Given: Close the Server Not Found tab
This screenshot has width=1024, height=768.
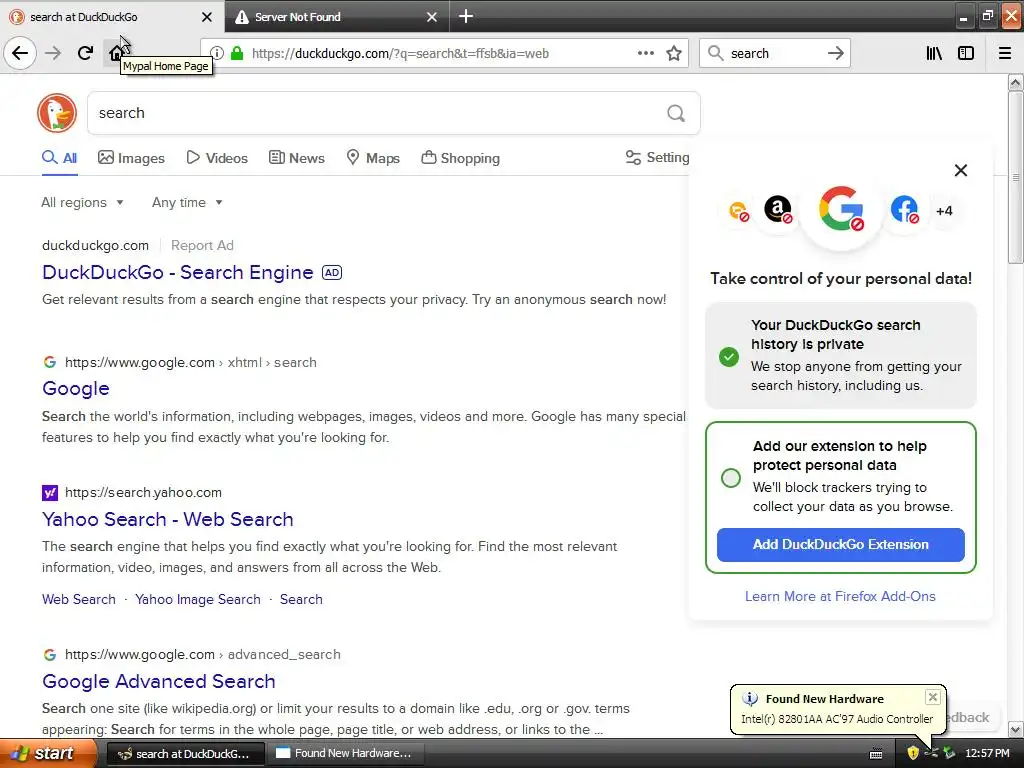Looking at the screenshot, I should pyautogui.click(x=432, y=17).
